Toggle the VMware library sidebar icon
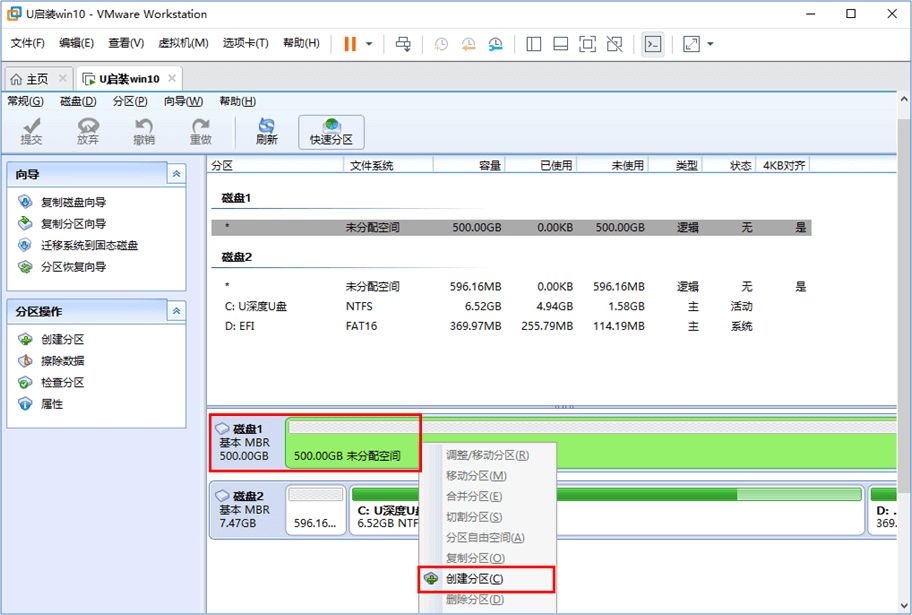Image resolution: width=912 pixels, height=615 pixels. (x=533, y=44)
